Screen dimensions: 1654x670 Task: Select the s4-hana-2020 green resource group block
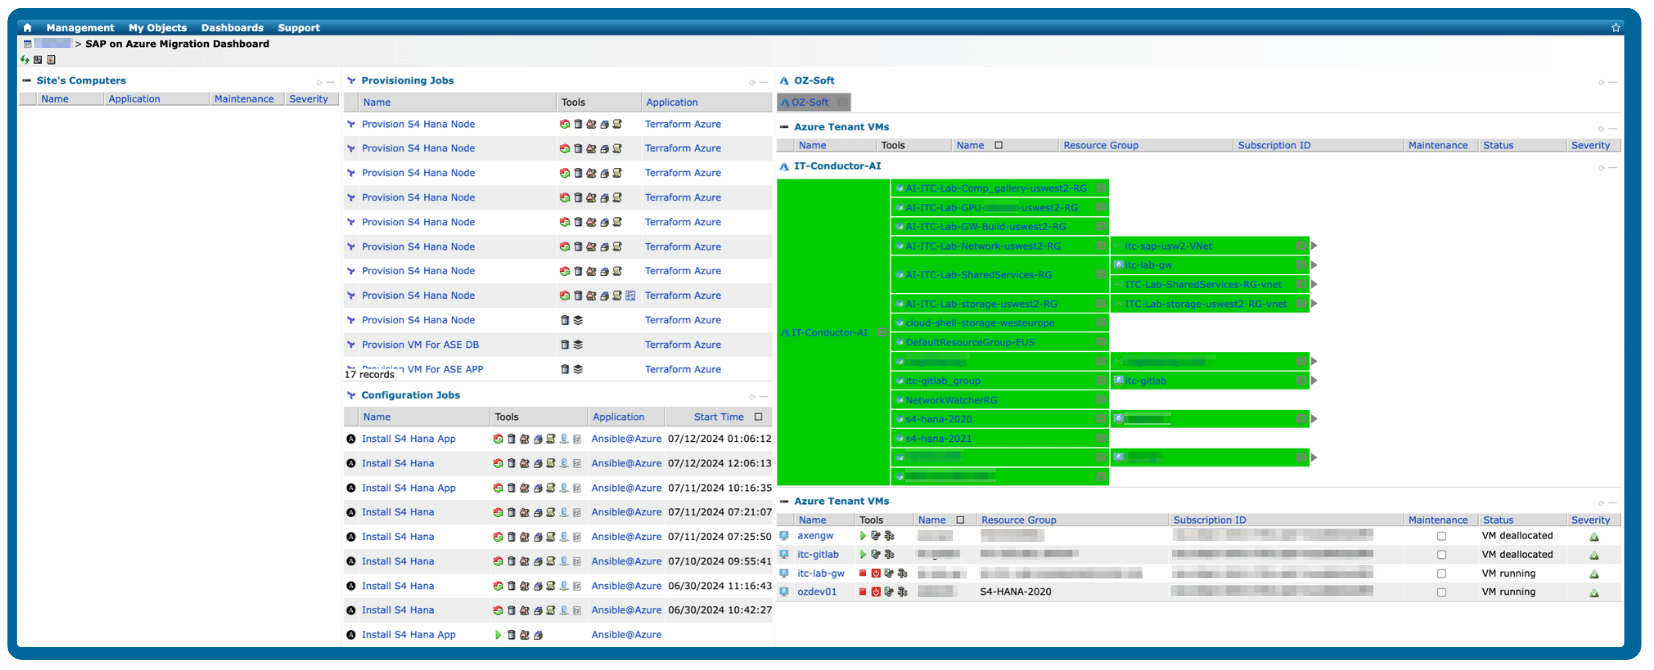1000,420
